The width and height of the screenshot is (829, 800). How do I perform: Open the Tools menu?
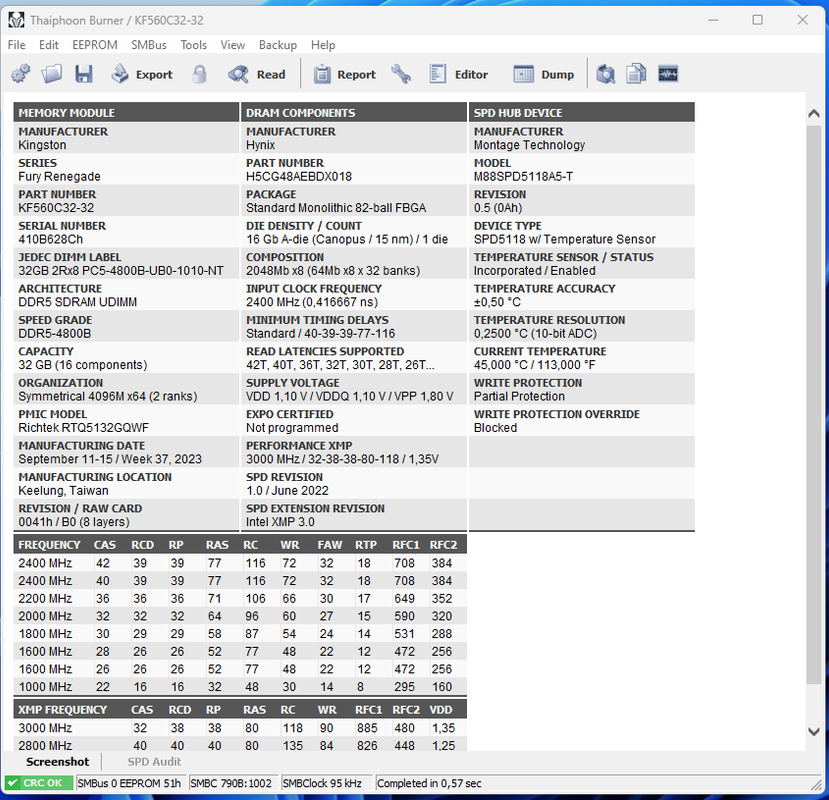[194, 45]
